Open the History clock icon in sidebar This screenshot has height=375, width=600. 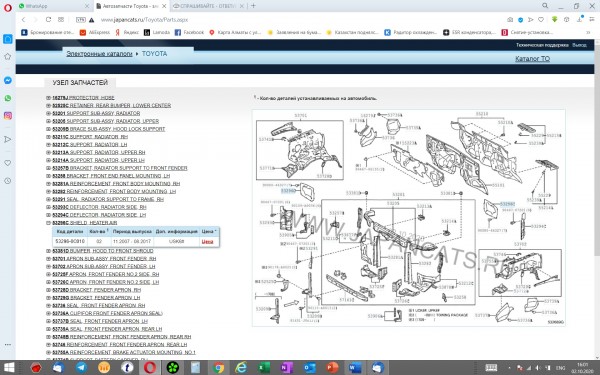[x=8, y=181]
